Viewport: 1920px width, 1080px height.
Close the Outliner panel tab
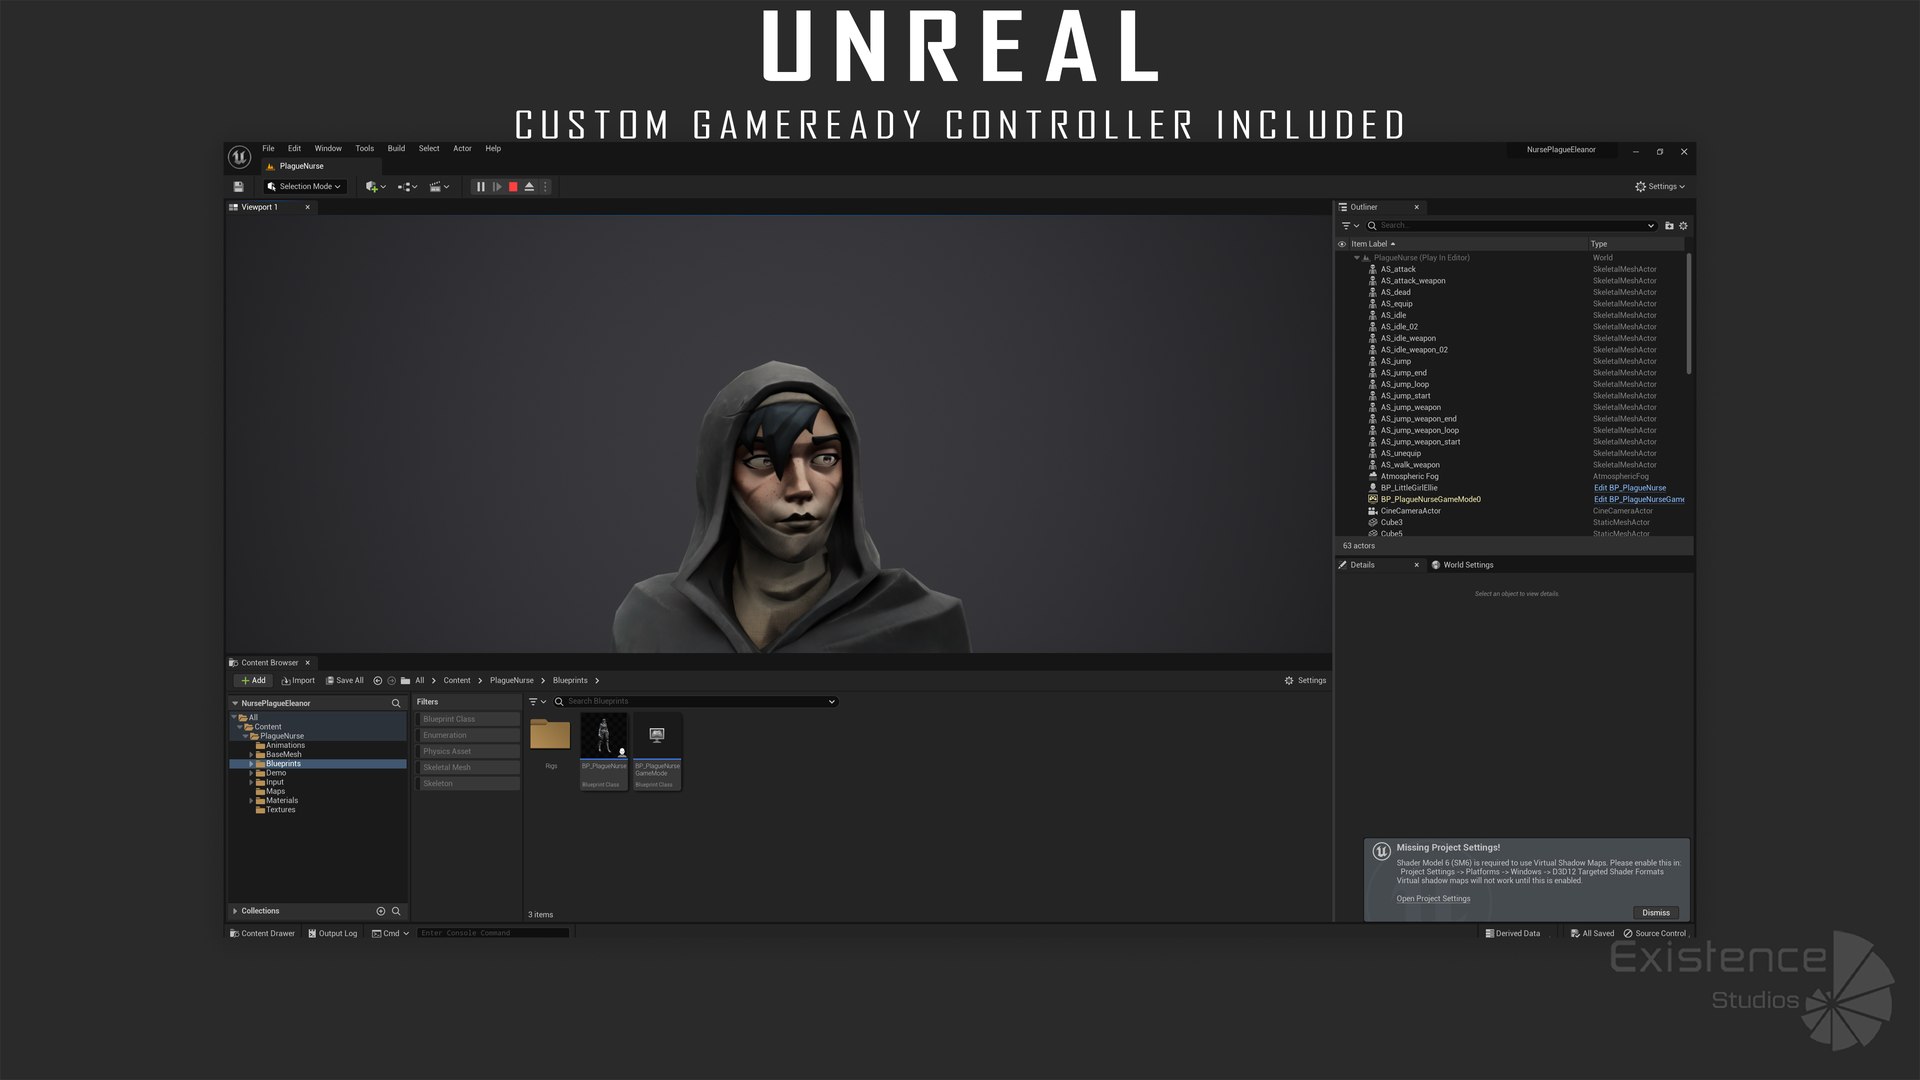tap(1416, 208)
